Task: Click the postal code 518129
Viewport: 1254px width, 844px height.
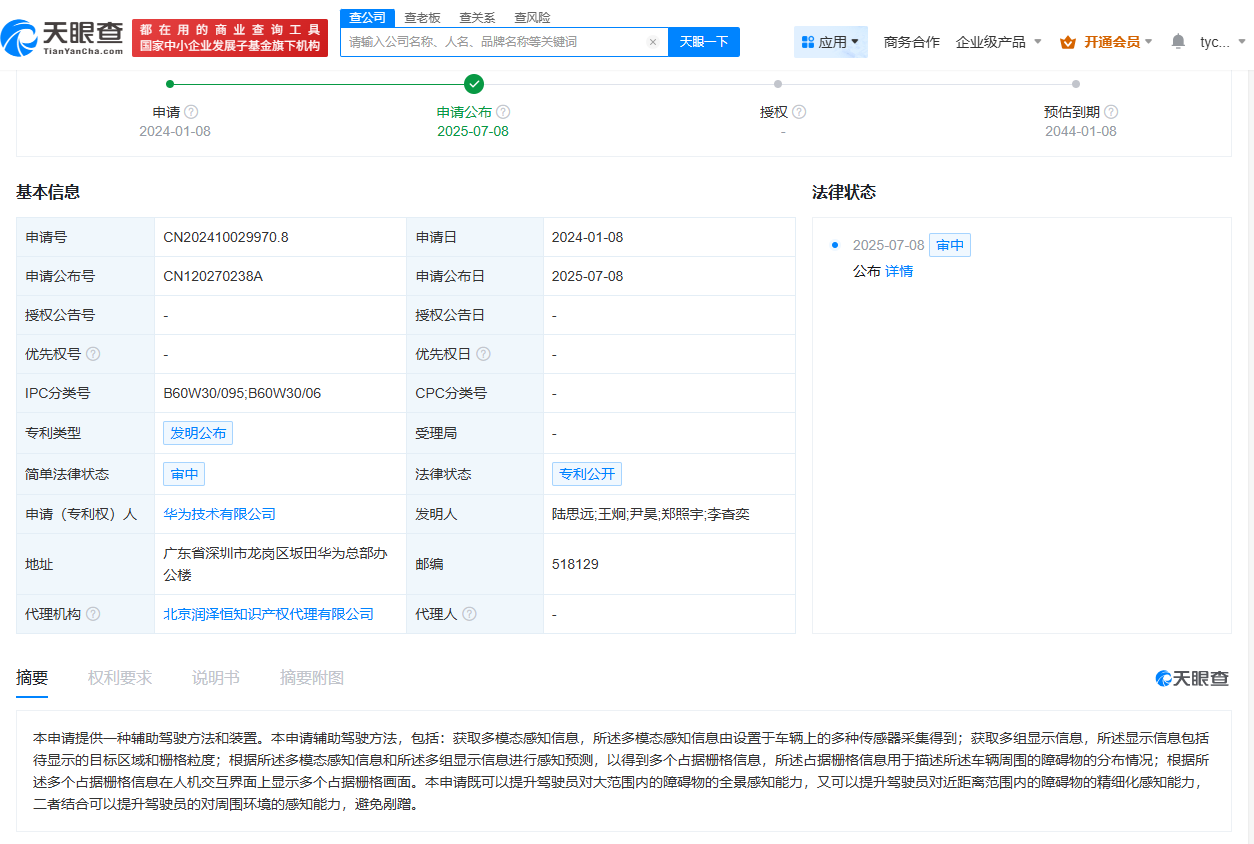Action: [575, 564]
